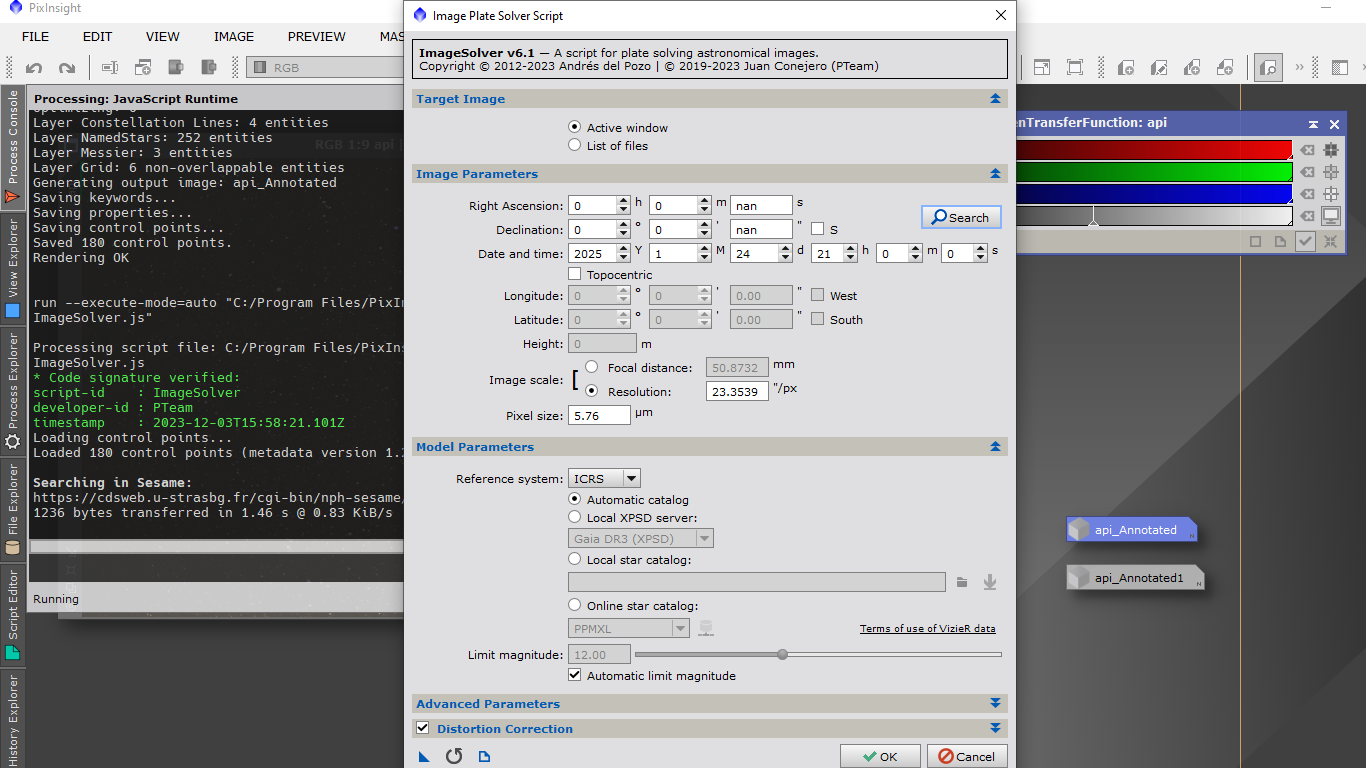Click the luminance midtones slider in ScreenTransferFunction
The image size is (1366, 768).
tap(1093, 217)
